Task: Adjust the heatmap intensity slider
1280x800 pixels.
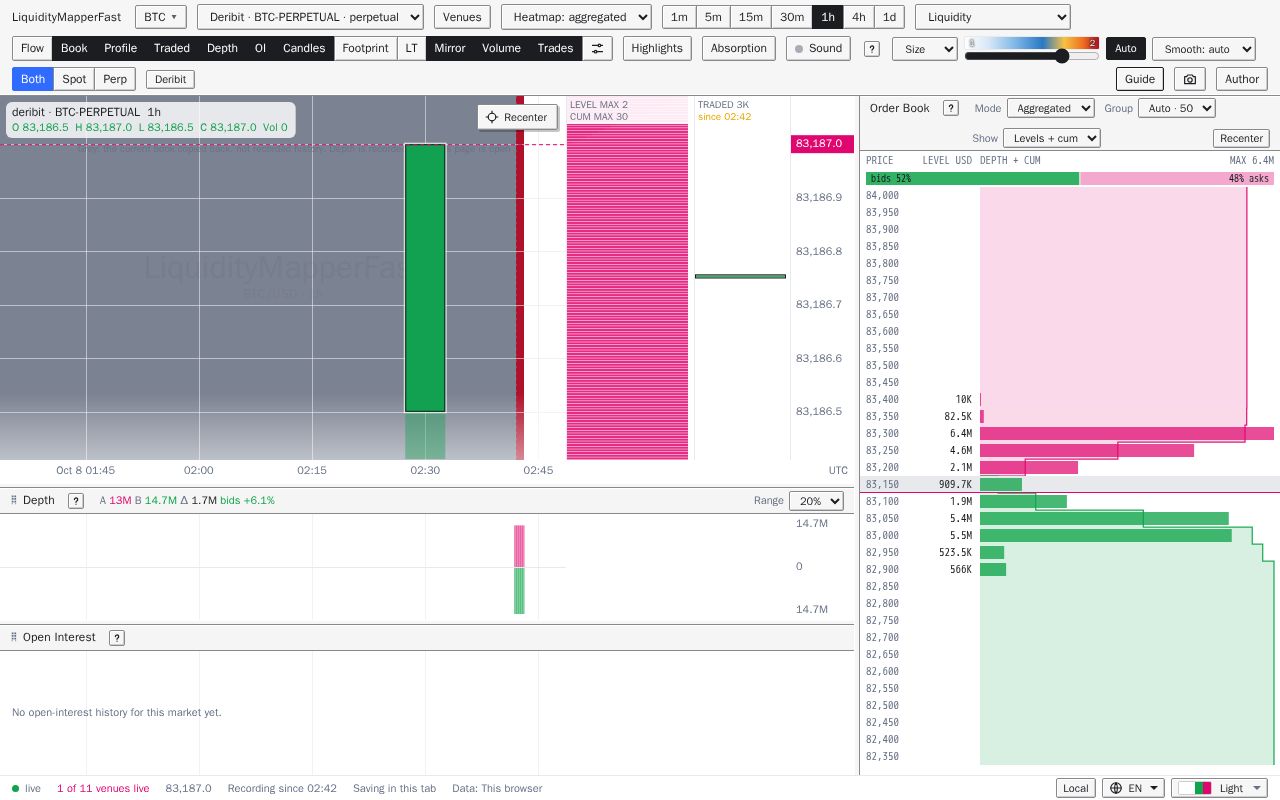Action: click(x=1032, y=56)
